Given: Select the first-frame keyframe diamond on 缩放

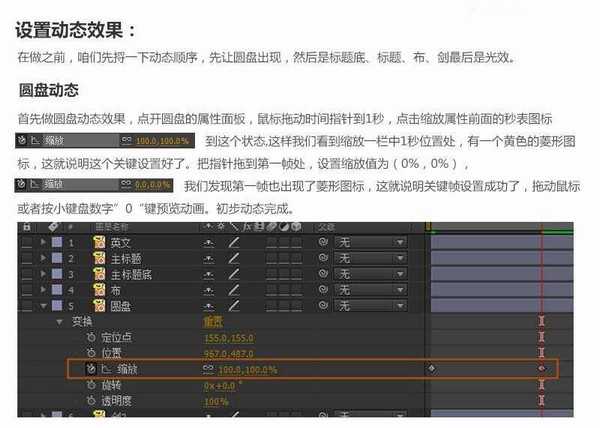Looking at the screenshot, I should [431, 369].
